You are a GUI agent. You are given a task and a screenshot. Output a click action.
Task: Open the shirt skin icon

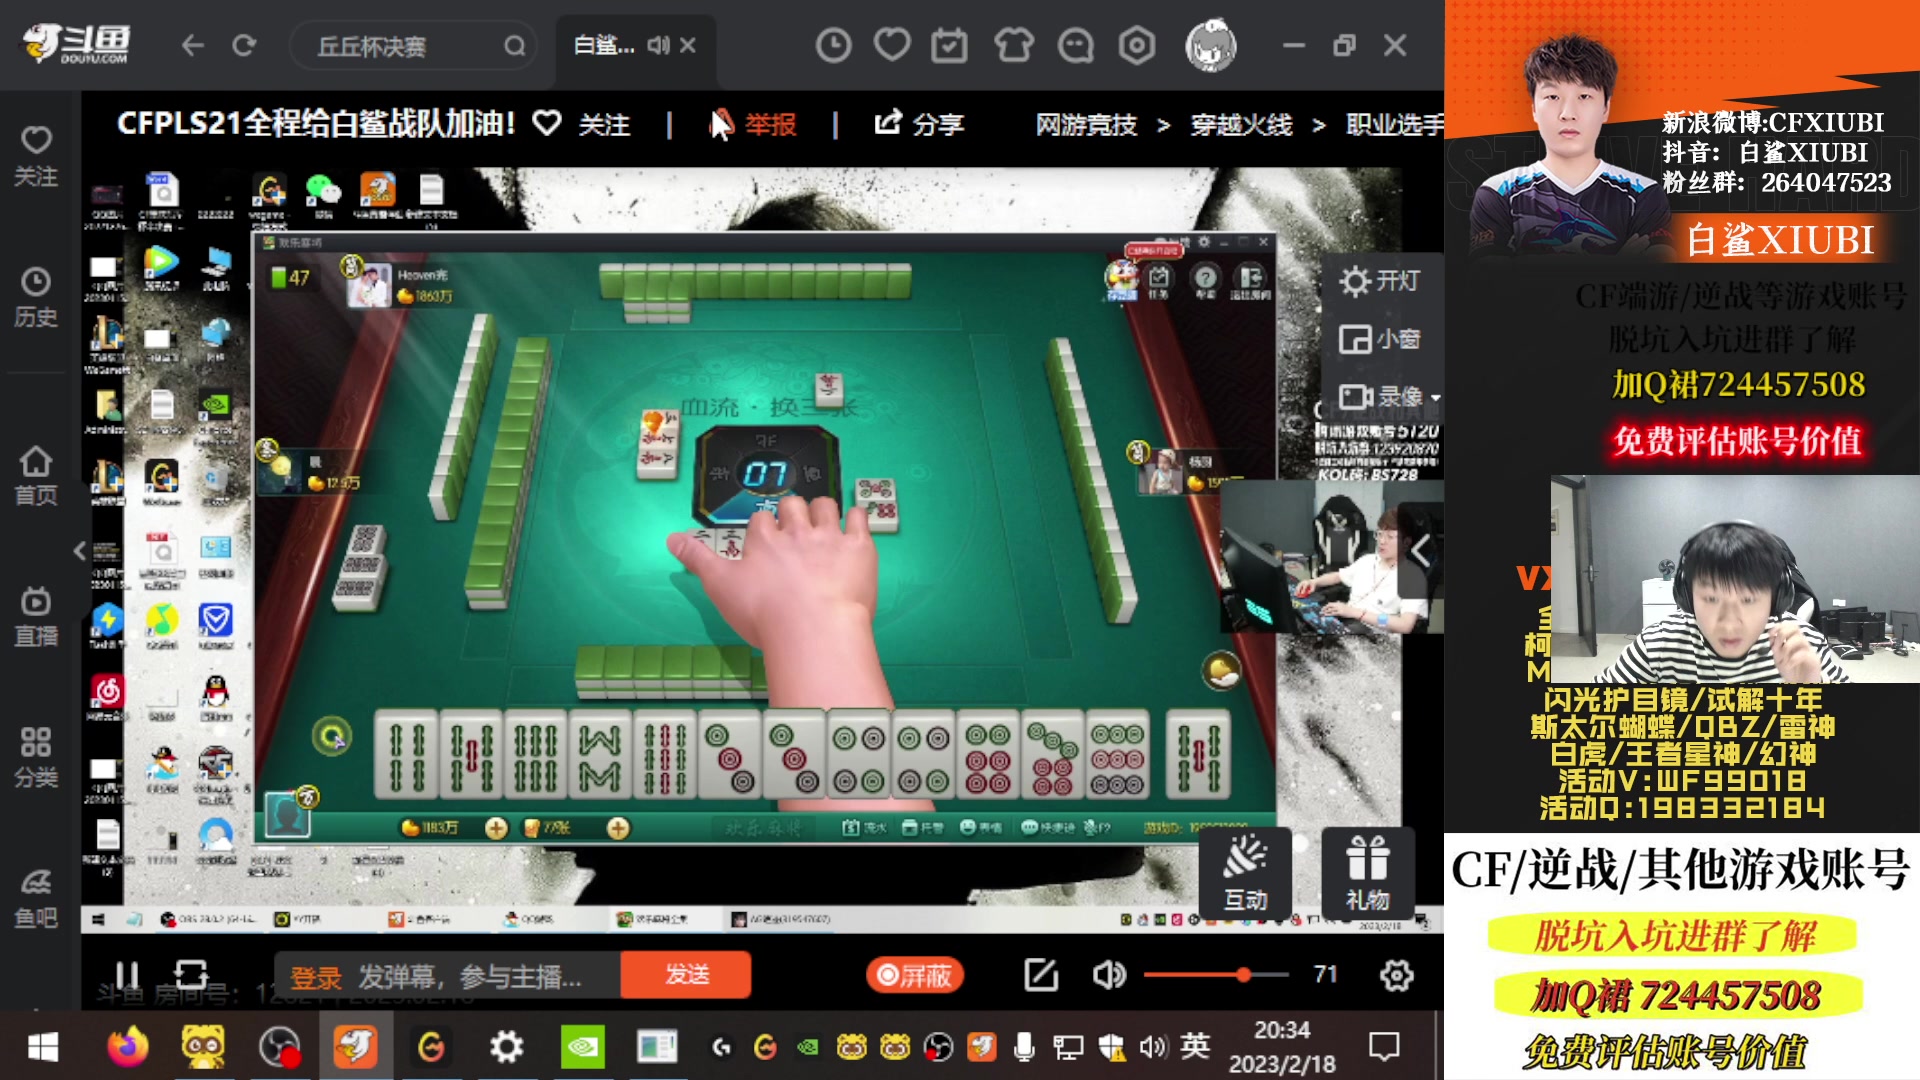pos(1014,45)
